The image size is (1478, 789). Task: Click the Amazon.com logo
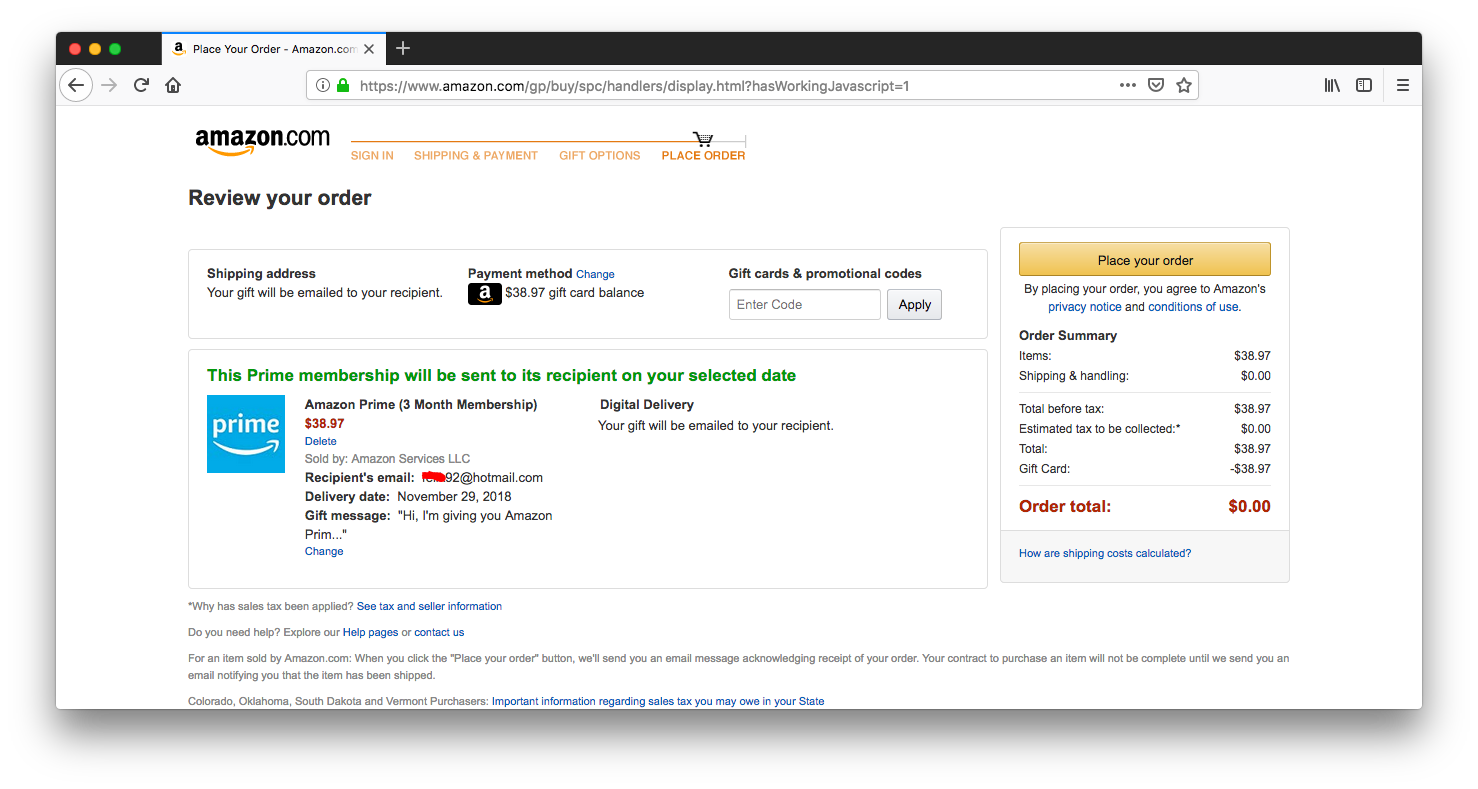pos(262,141)
